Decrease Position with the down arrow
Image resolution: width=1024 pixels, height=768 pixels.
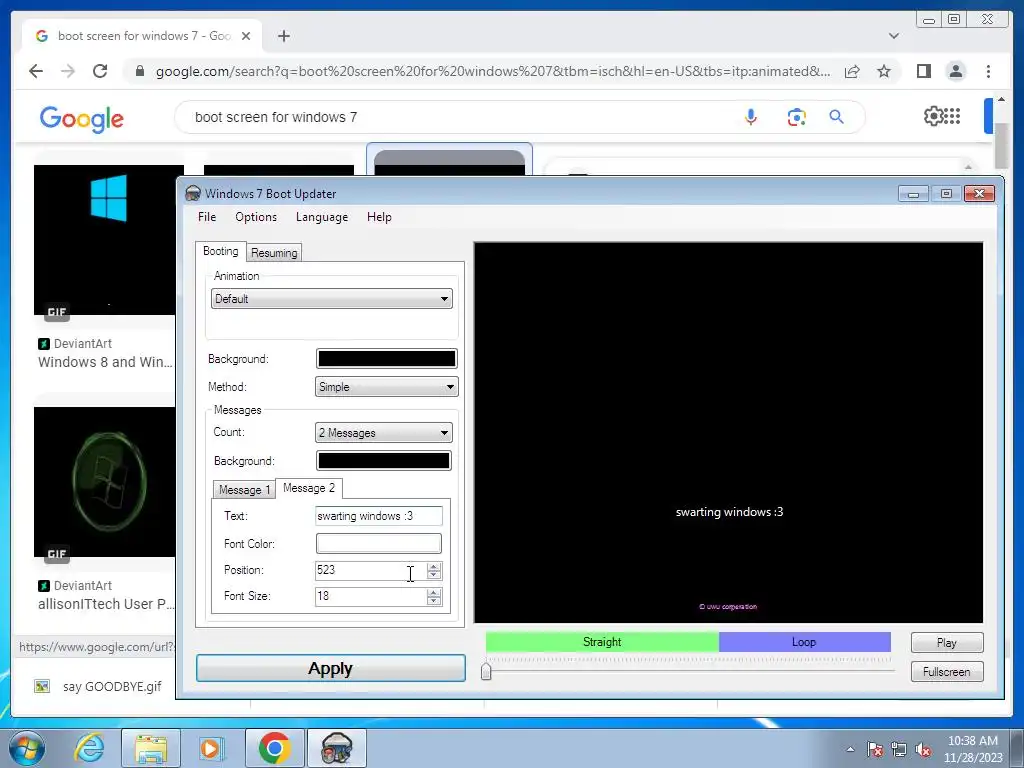coord(434,575)
